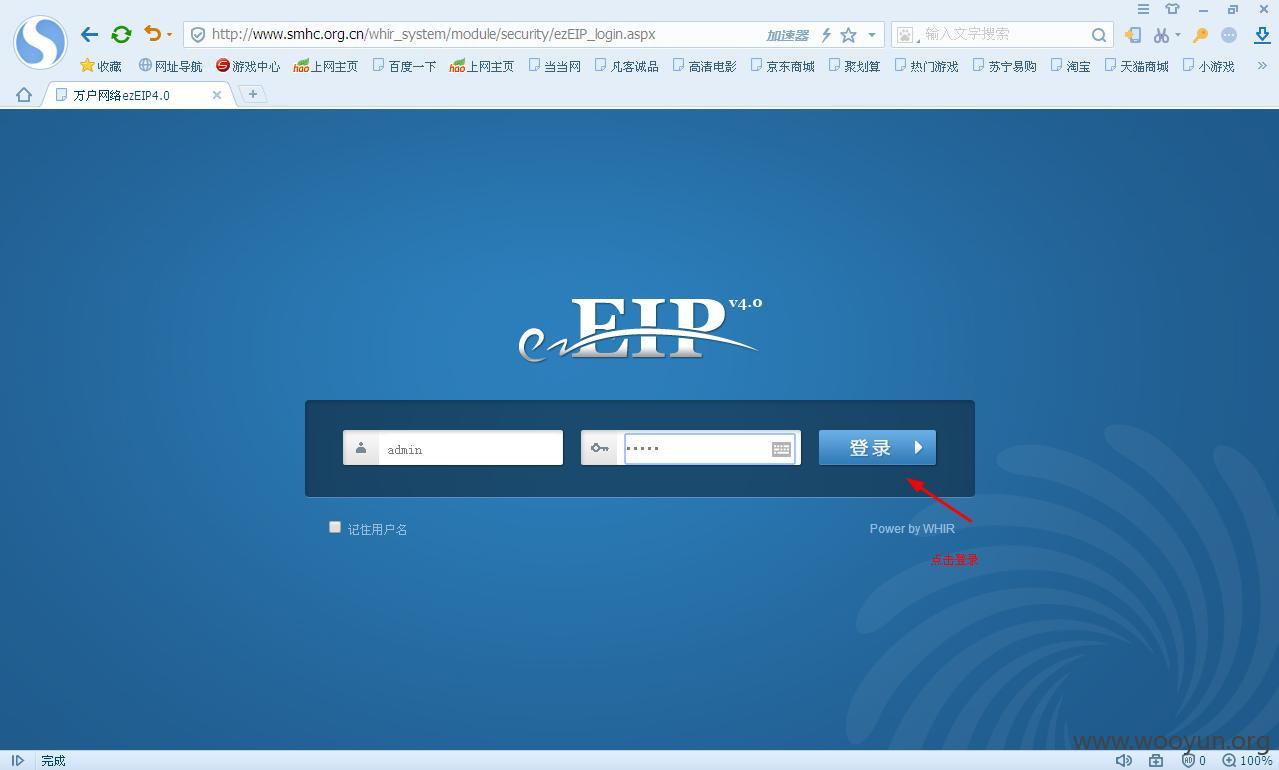Close the 万户网络ezEIP4.0 tab

point(217,95)
